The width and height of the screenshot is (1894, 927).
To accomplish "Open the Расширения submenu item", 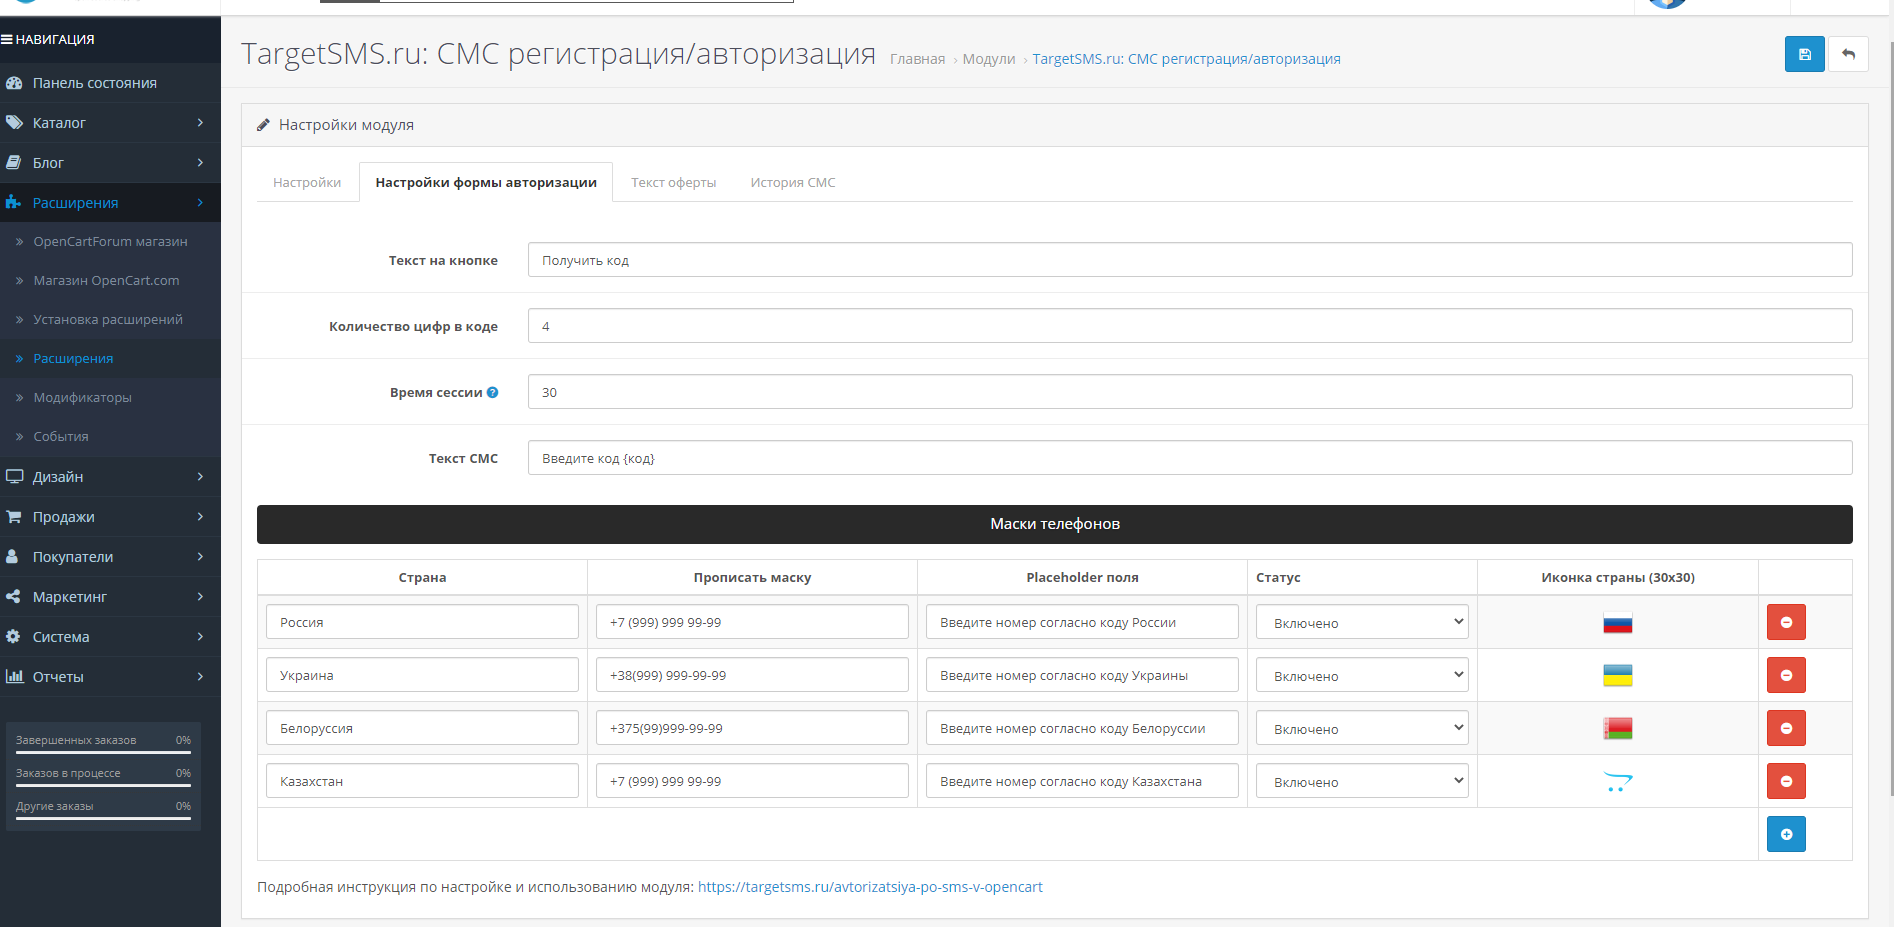I will pos(110,359).
